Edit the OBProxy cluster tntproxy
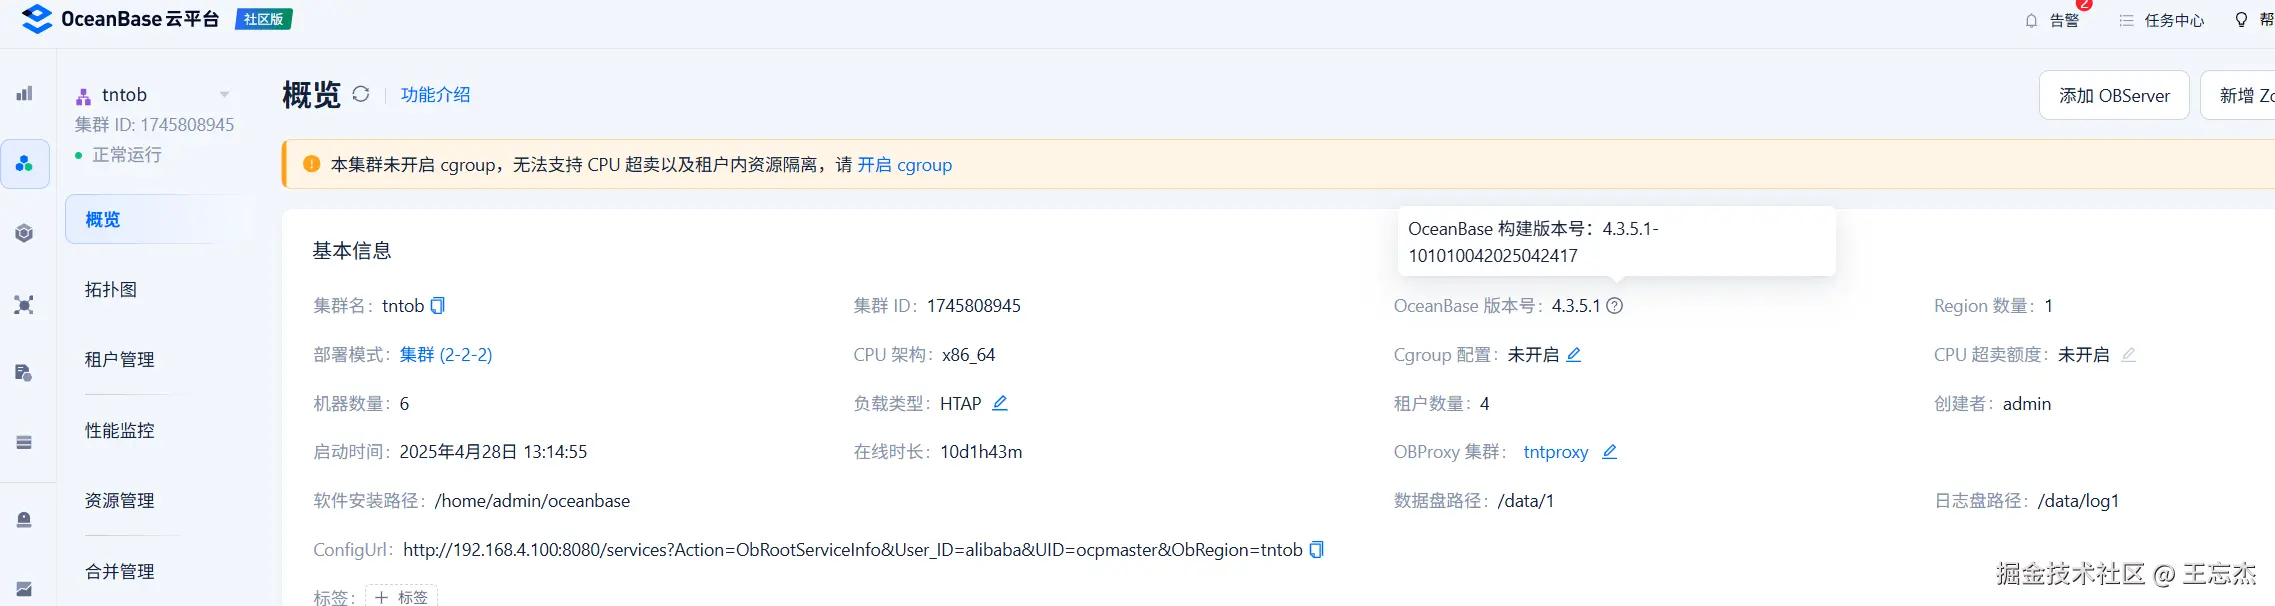2275x606 pixels. [1609, 451]
